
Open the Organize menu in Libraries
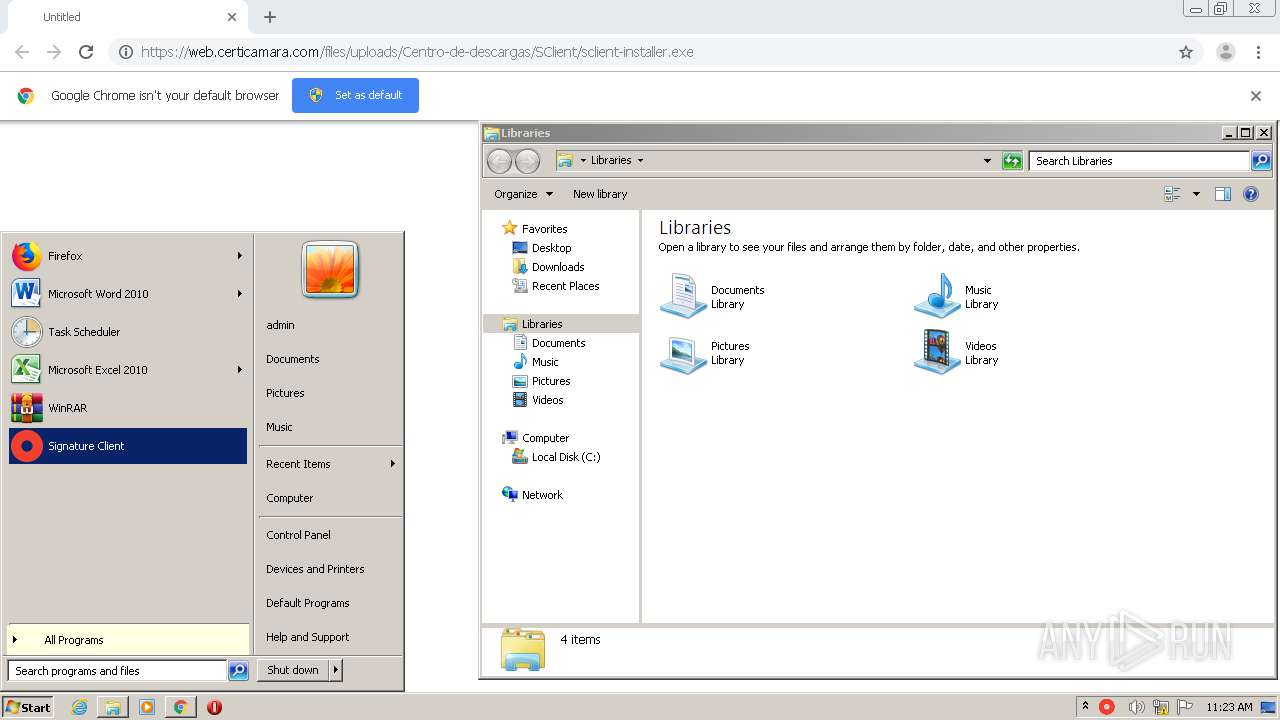click(523, 194)
